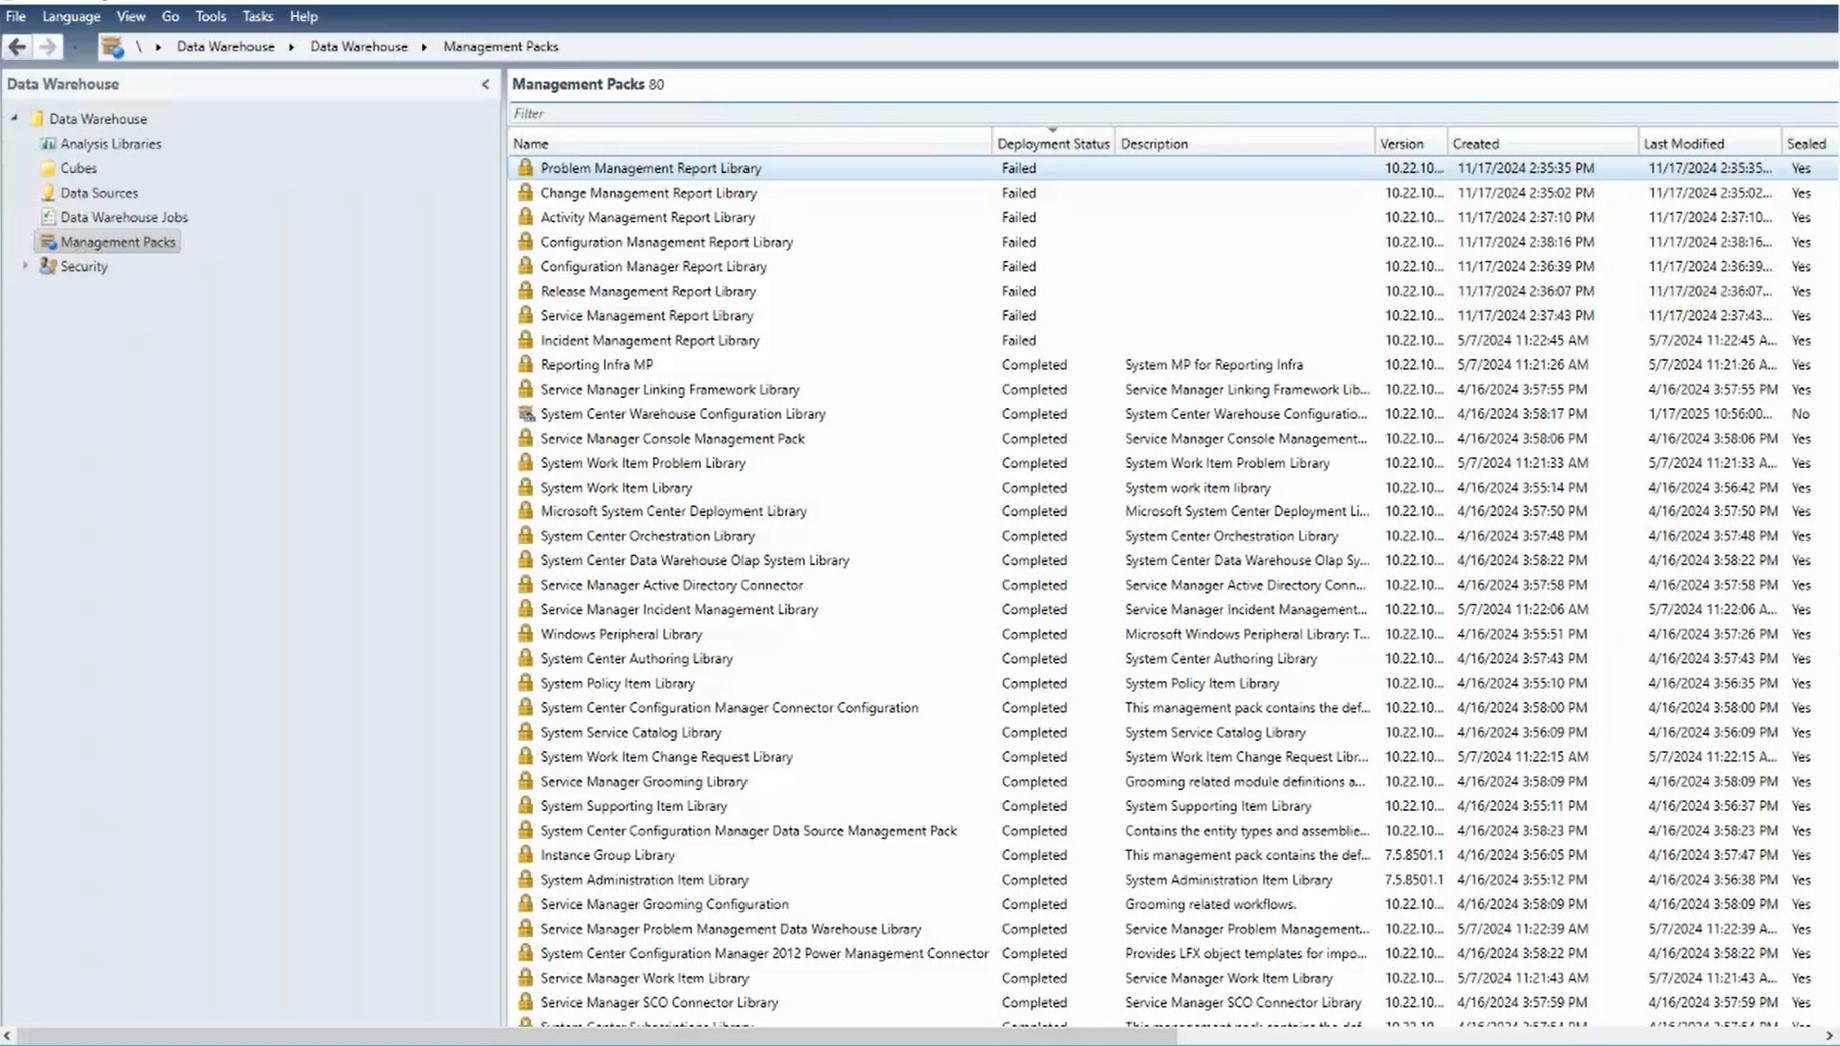The image size is (1840, 1046).
Task: Sort by the Description column header
Action: (x=1244, y=144)
